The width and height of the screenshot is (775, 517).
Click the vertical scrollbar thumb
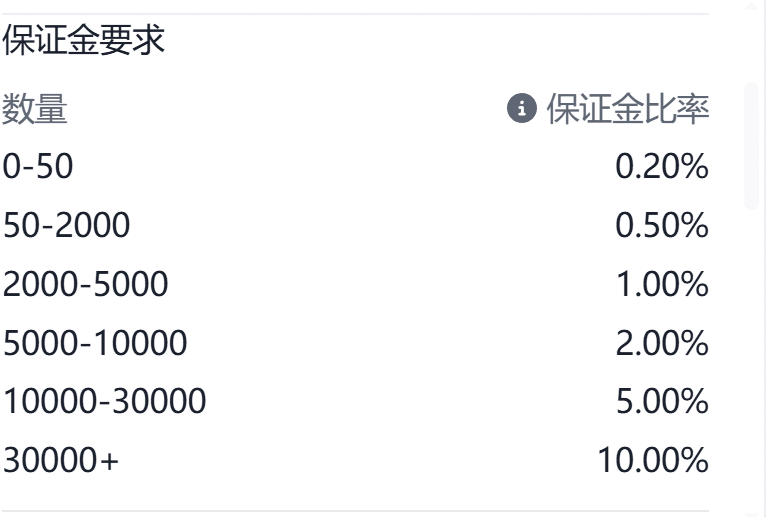pyautogui.click(x=752, y=145)
